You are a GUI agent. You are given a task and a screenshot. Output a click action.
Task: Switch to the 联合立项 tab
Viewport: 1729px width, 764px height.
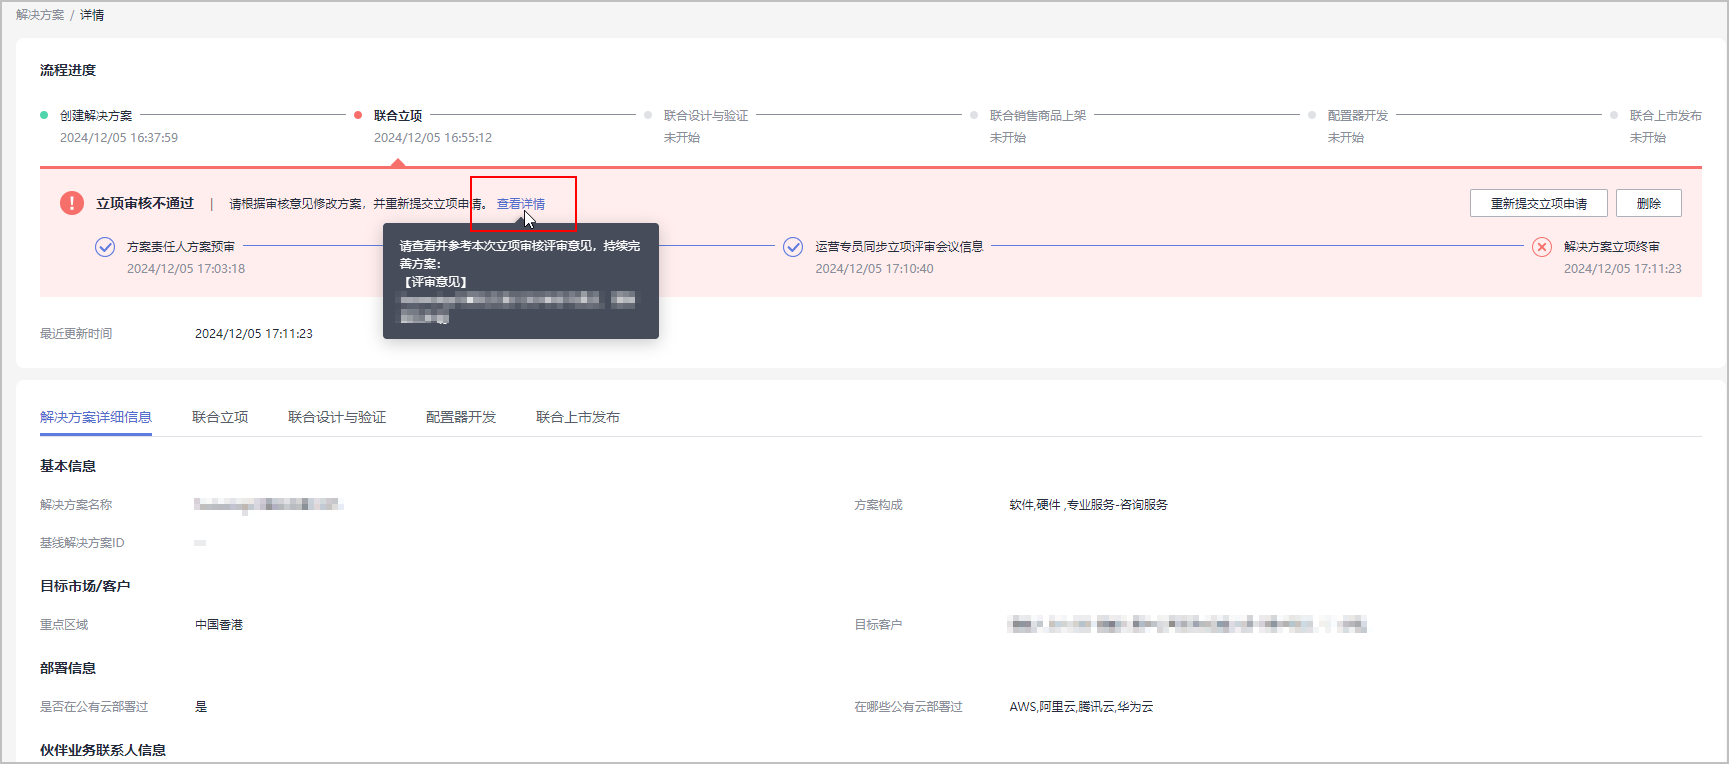click(220, 417)
